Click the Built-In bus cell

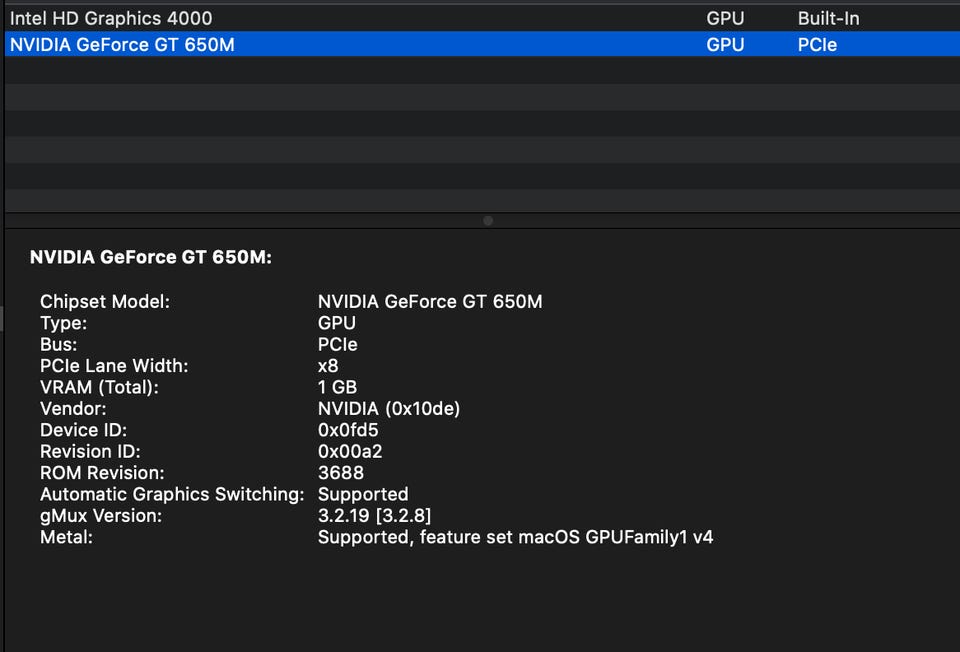pyautogui.click(x=828, y=18)
